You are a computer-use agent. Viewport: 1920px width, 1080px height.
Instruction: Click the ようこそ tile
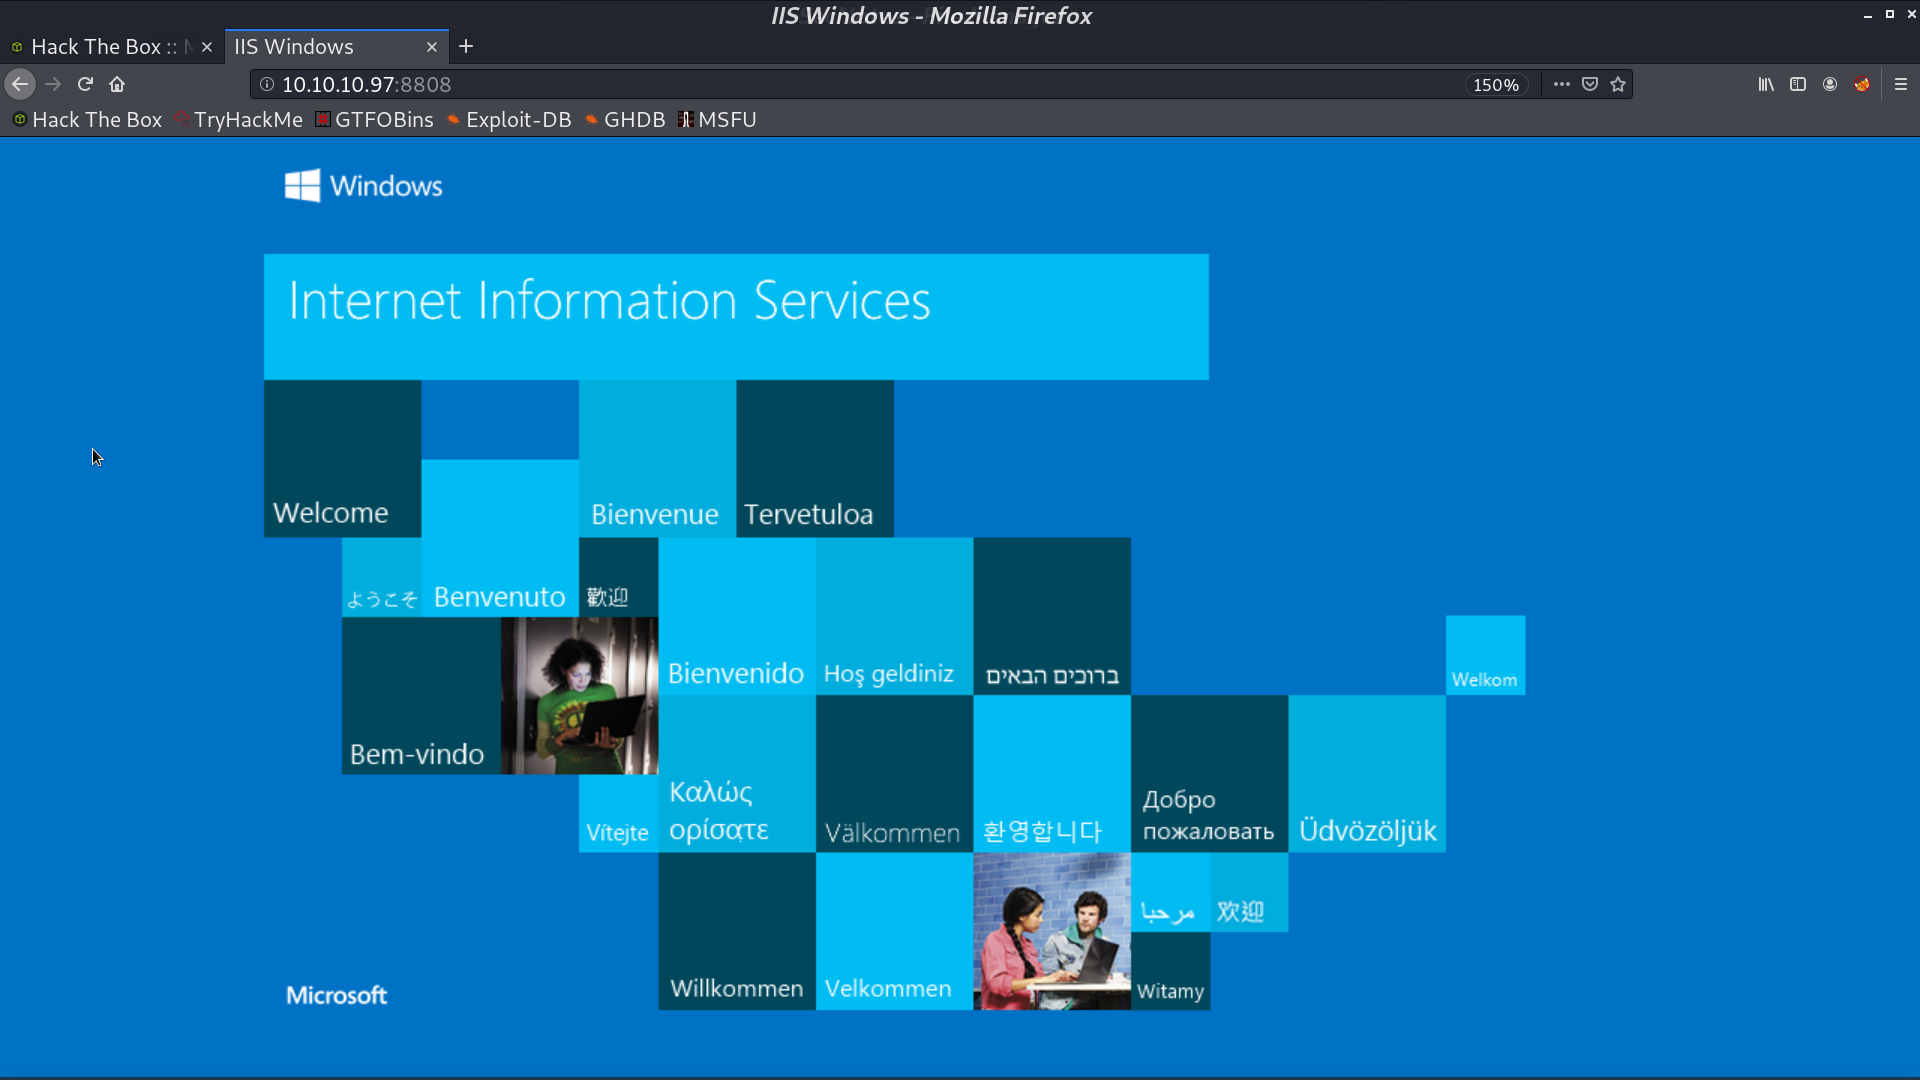click(x=381, y=577)
